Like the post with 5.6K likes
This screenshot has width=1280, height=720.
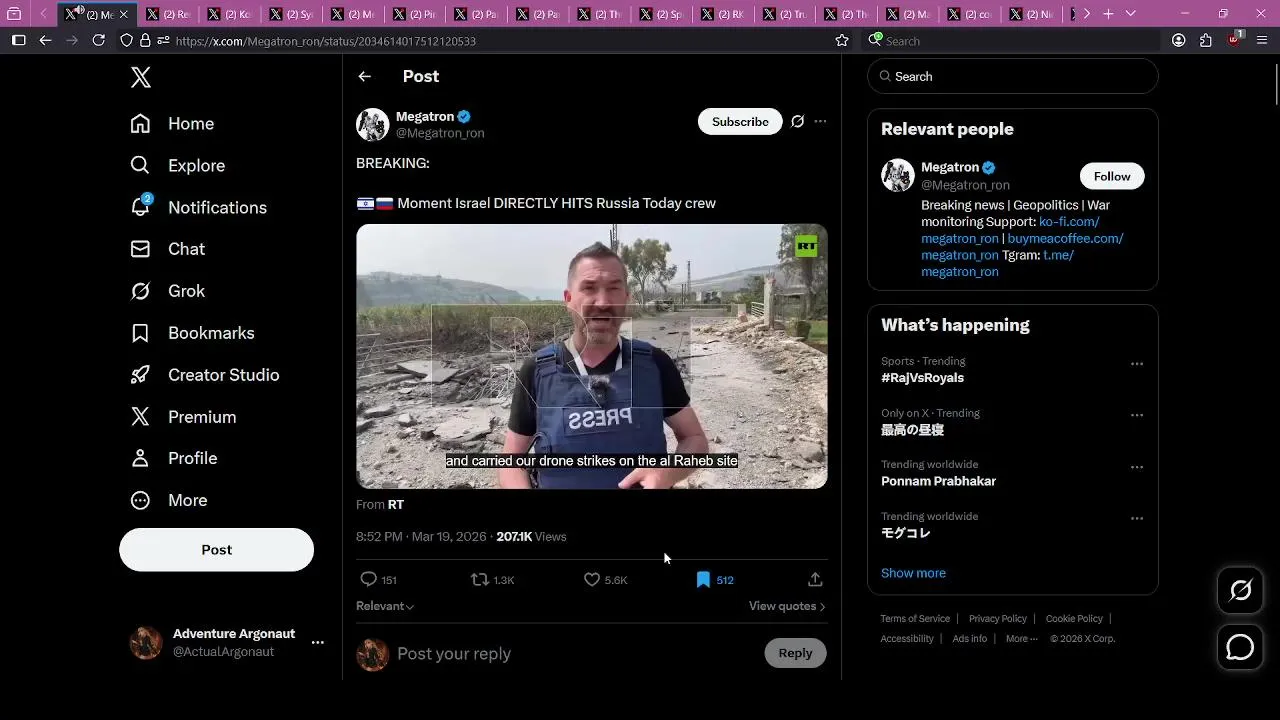pos(606,580)
